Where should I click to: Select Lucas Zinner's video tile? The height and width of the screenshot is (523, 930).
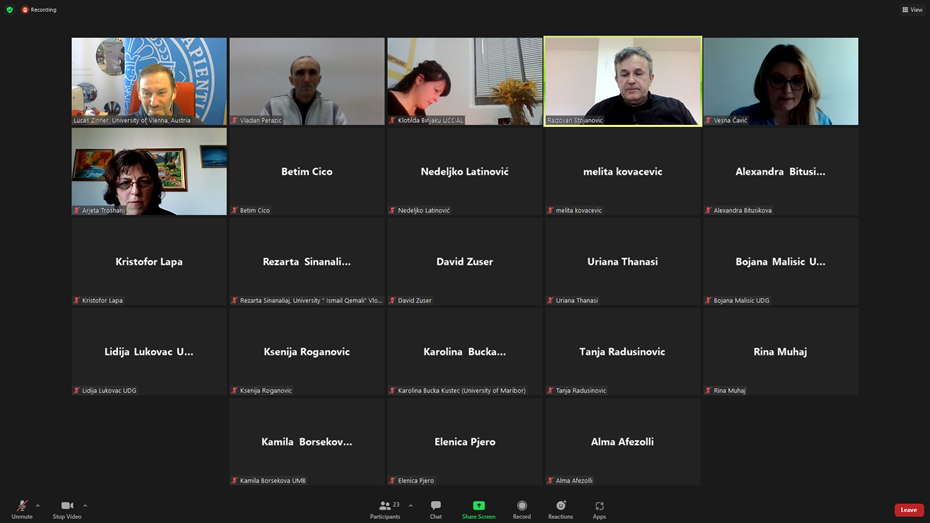[x=149, y=81]
